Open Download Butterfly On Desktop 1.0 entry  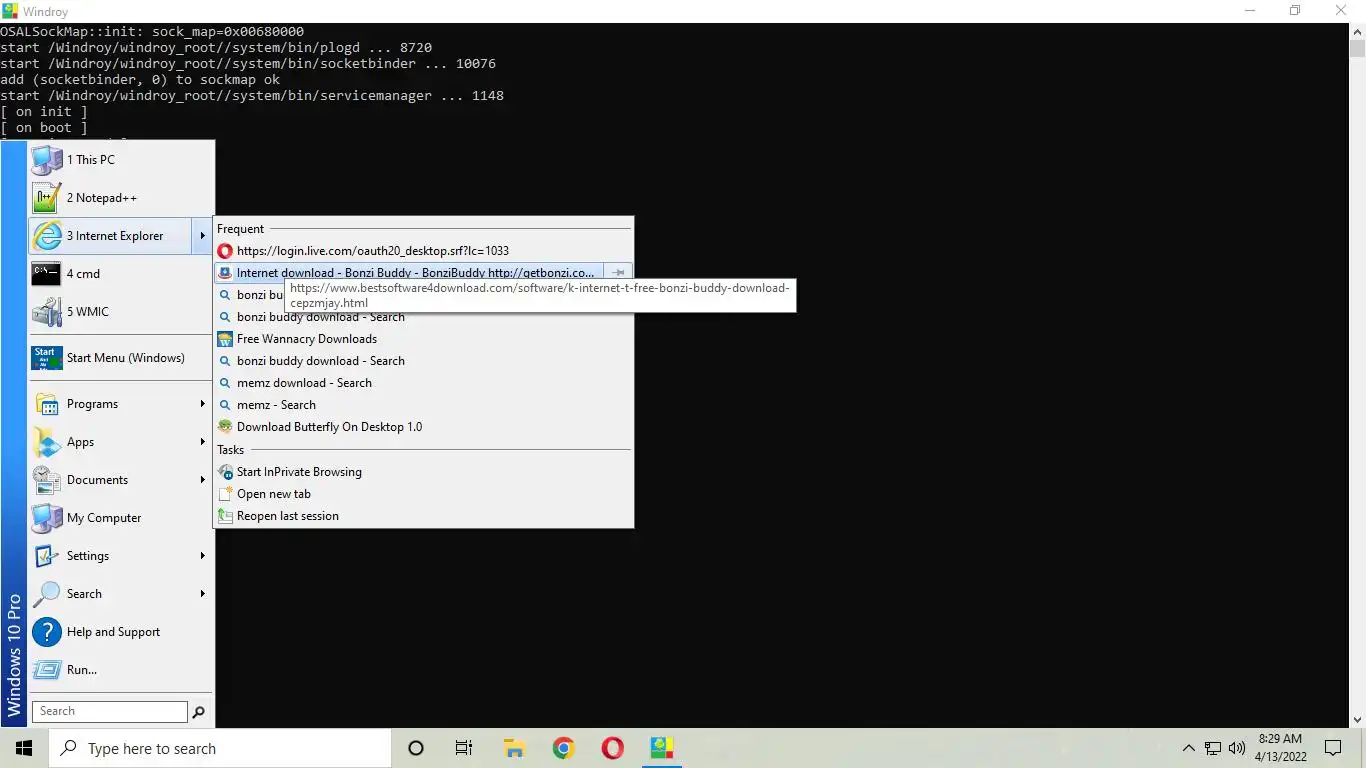pos(423,427)
